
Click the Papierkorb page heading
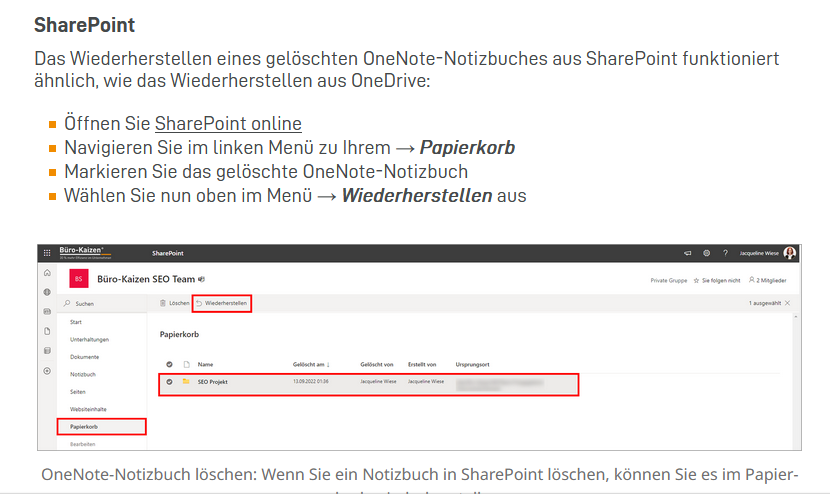click(x=179, y=334)
